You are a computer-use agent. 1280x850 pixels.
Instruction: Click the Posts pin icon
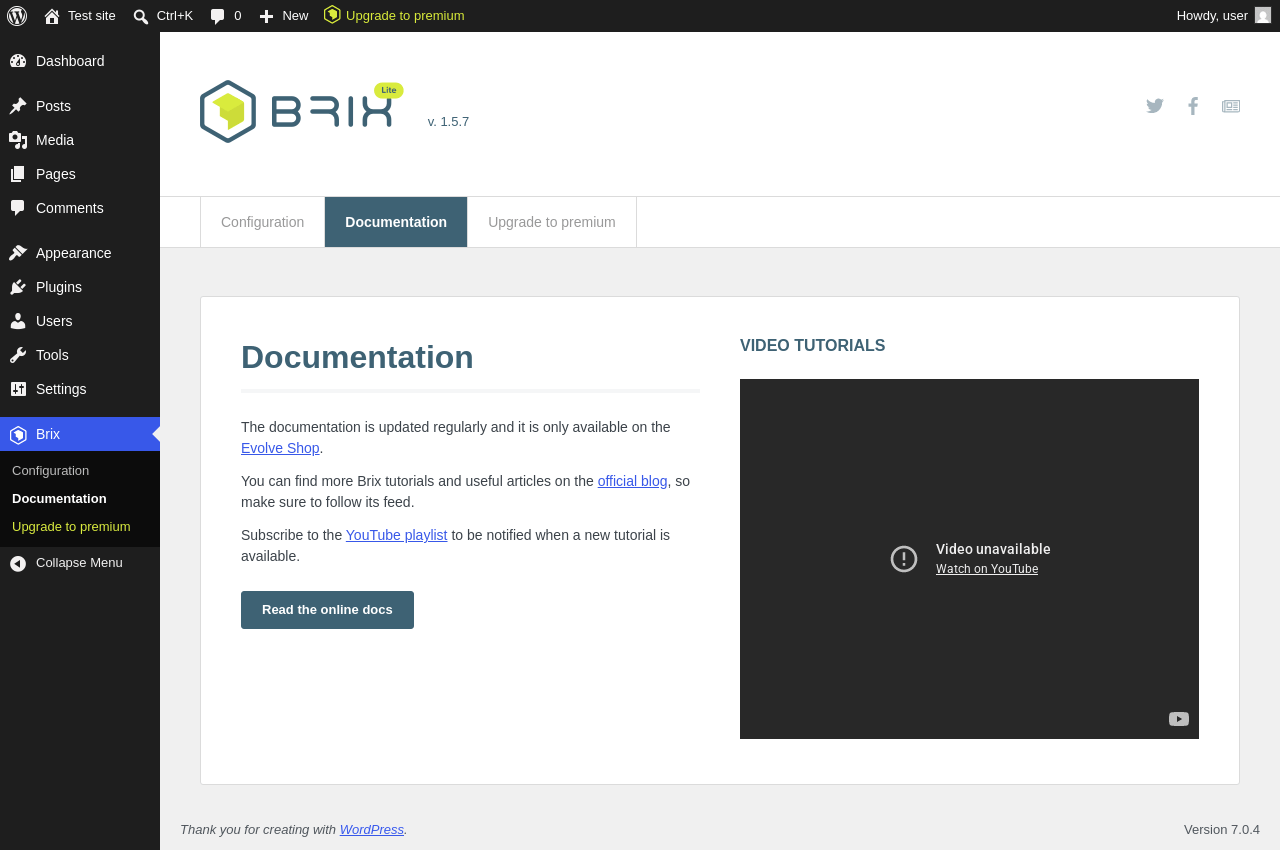pyautogui.click(x=18, y=106)
